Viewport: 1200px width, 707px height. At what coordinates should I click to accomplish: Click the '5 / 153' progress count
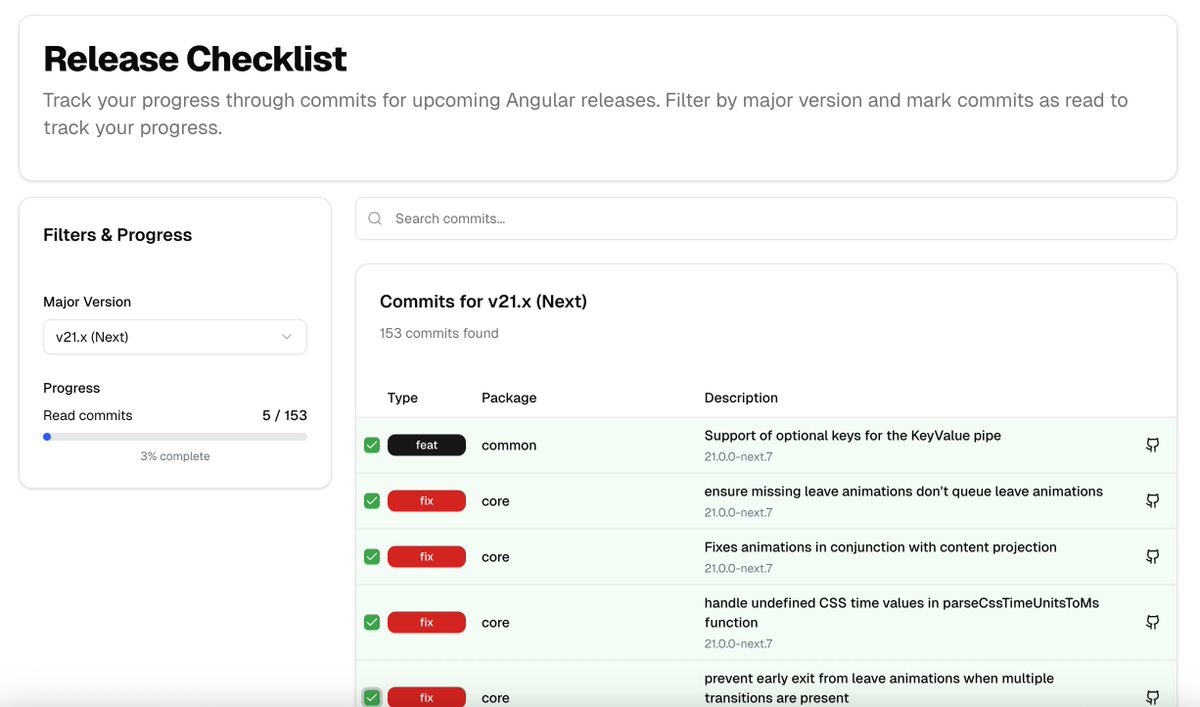click(x=285, y=415)
